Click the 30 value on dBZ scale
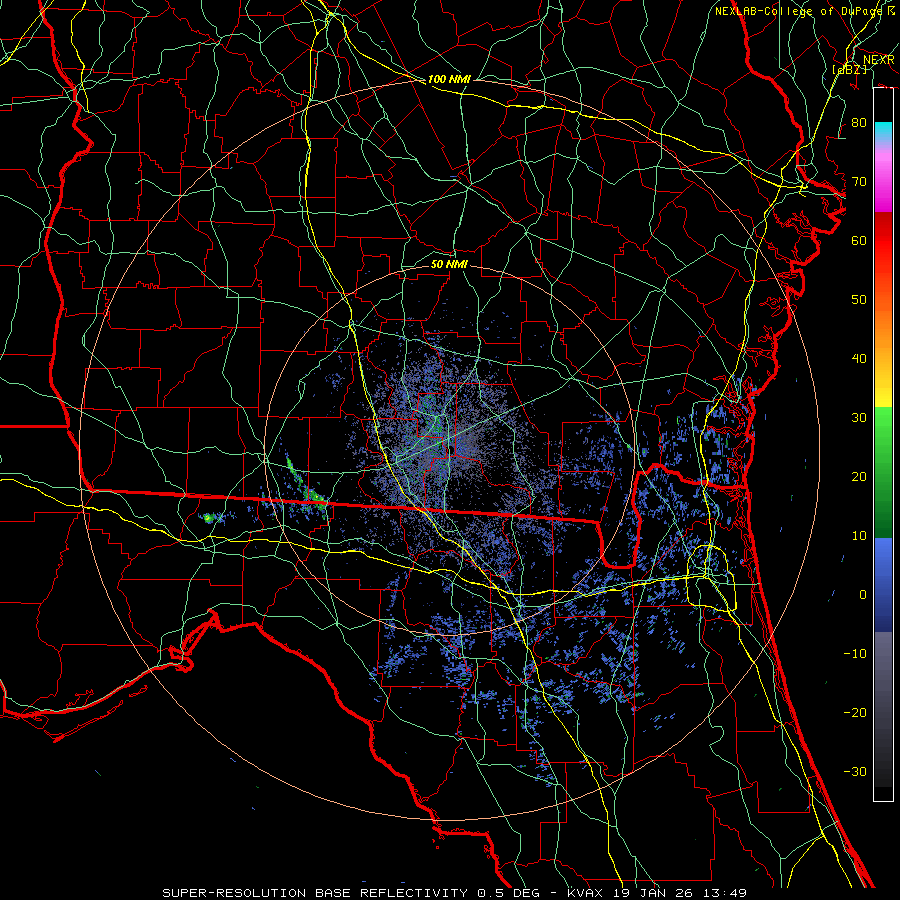The image size is (900, 900). 859,418
